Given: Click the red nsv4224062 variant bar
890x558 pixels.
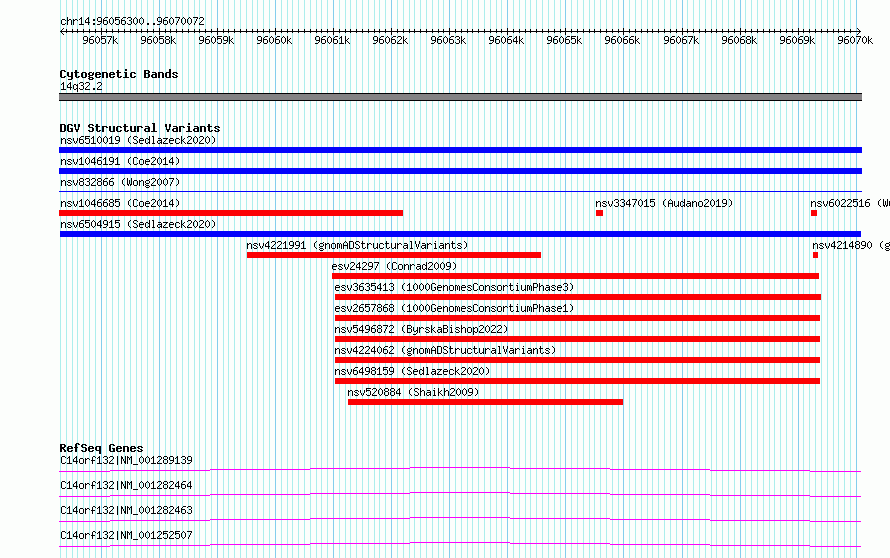Looking at the screenshot, I should point(577,360).
